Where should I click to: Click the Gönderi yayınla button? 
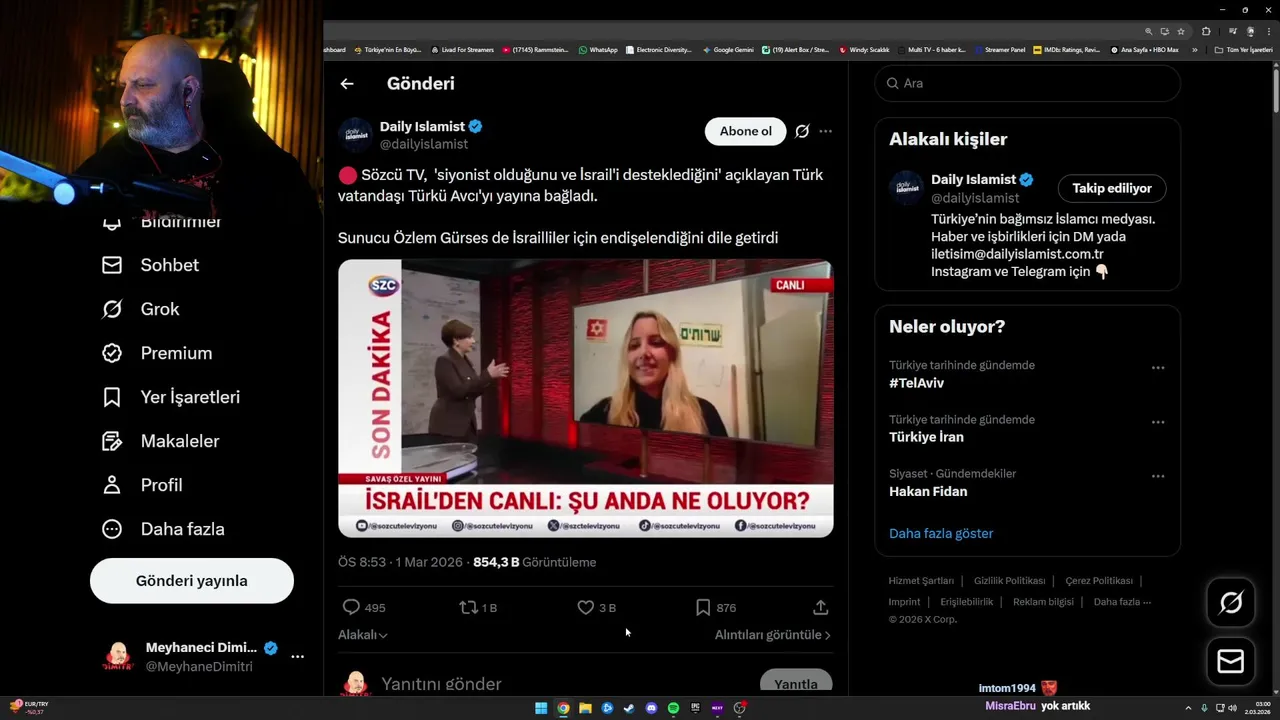point(192,581)
